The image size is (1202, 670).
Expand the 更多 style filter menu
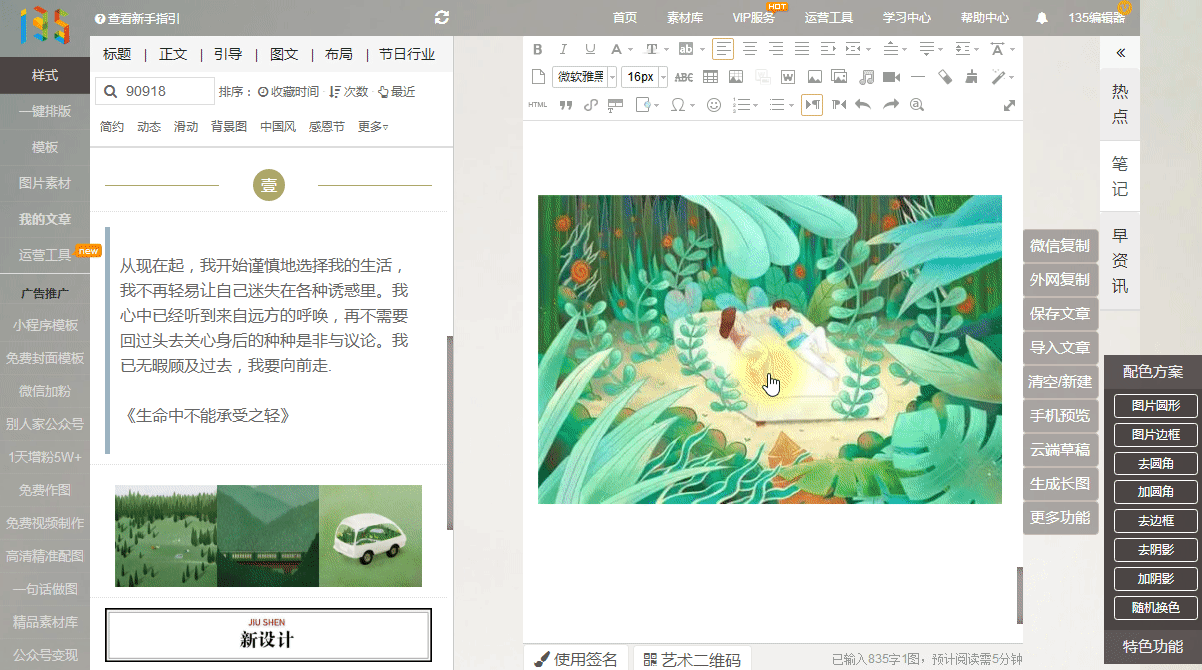[373, 127]
